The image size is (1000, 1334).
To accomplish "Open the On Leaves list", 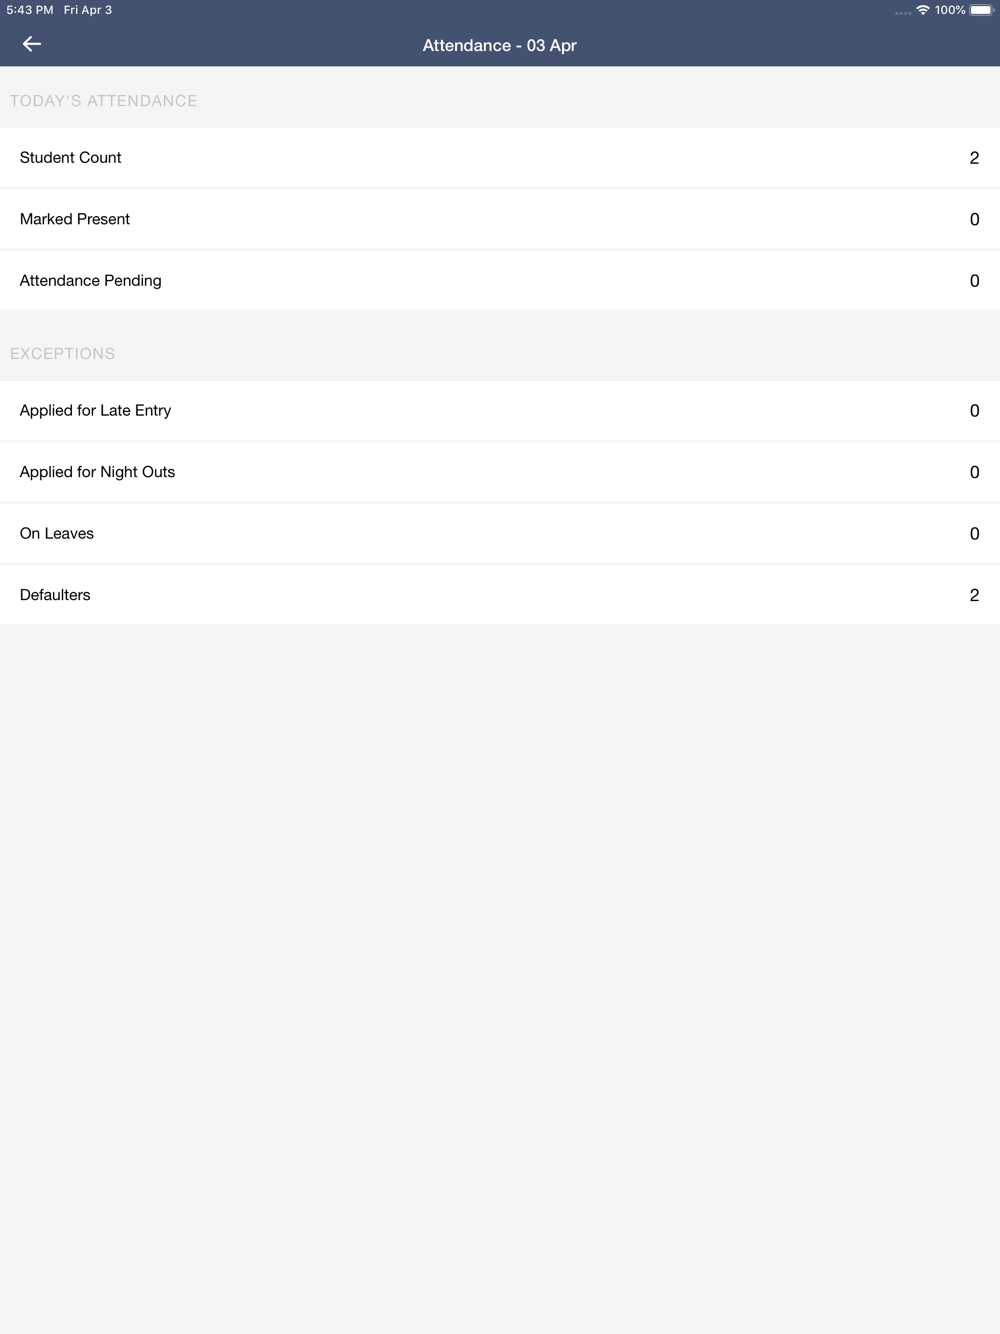I will pyautogui.click(x=500, y=534).
